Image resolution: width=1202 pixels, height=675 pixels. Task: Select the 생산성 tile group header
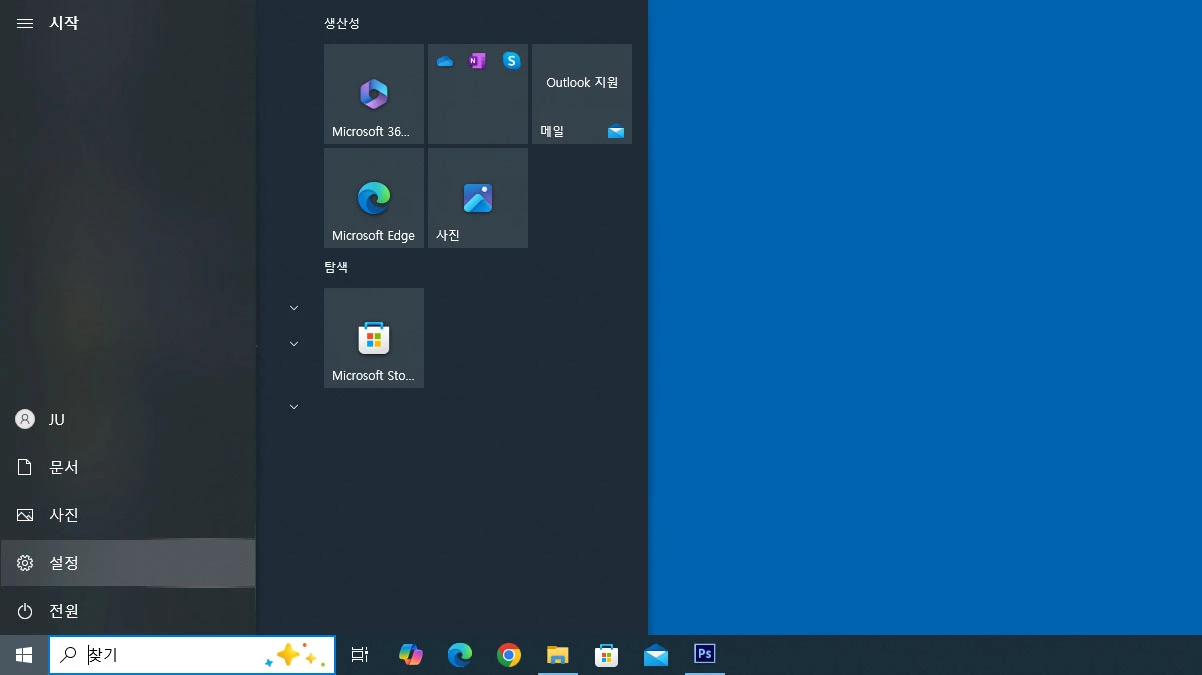(342, 23)
